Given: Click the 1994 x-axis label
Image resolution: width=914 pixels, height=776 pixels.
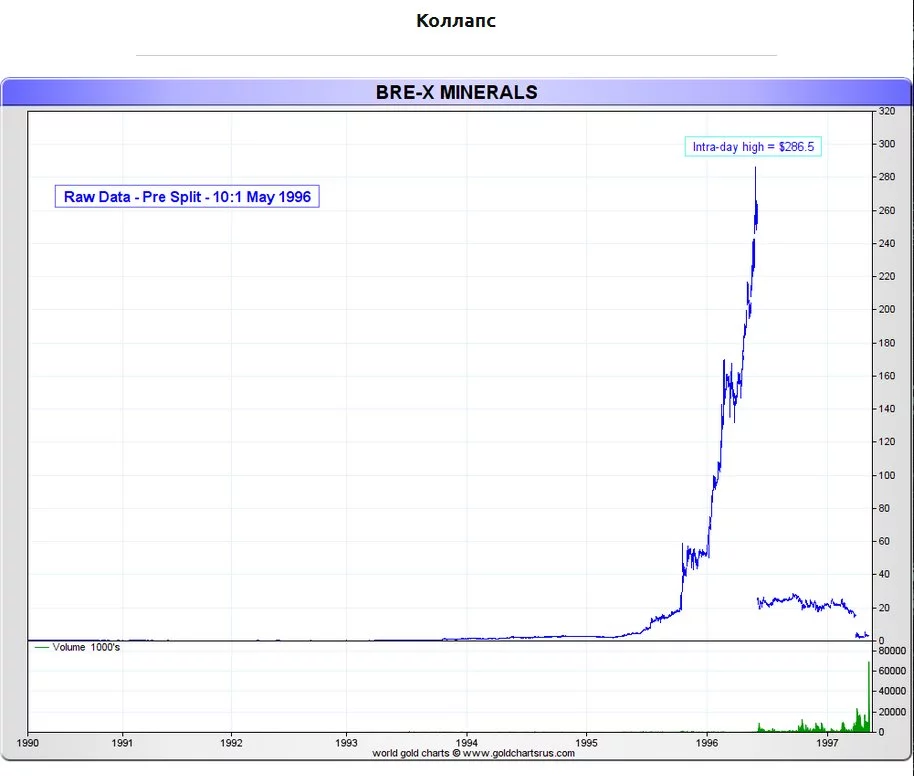Looking at the screenshot, I should point(466,743).
